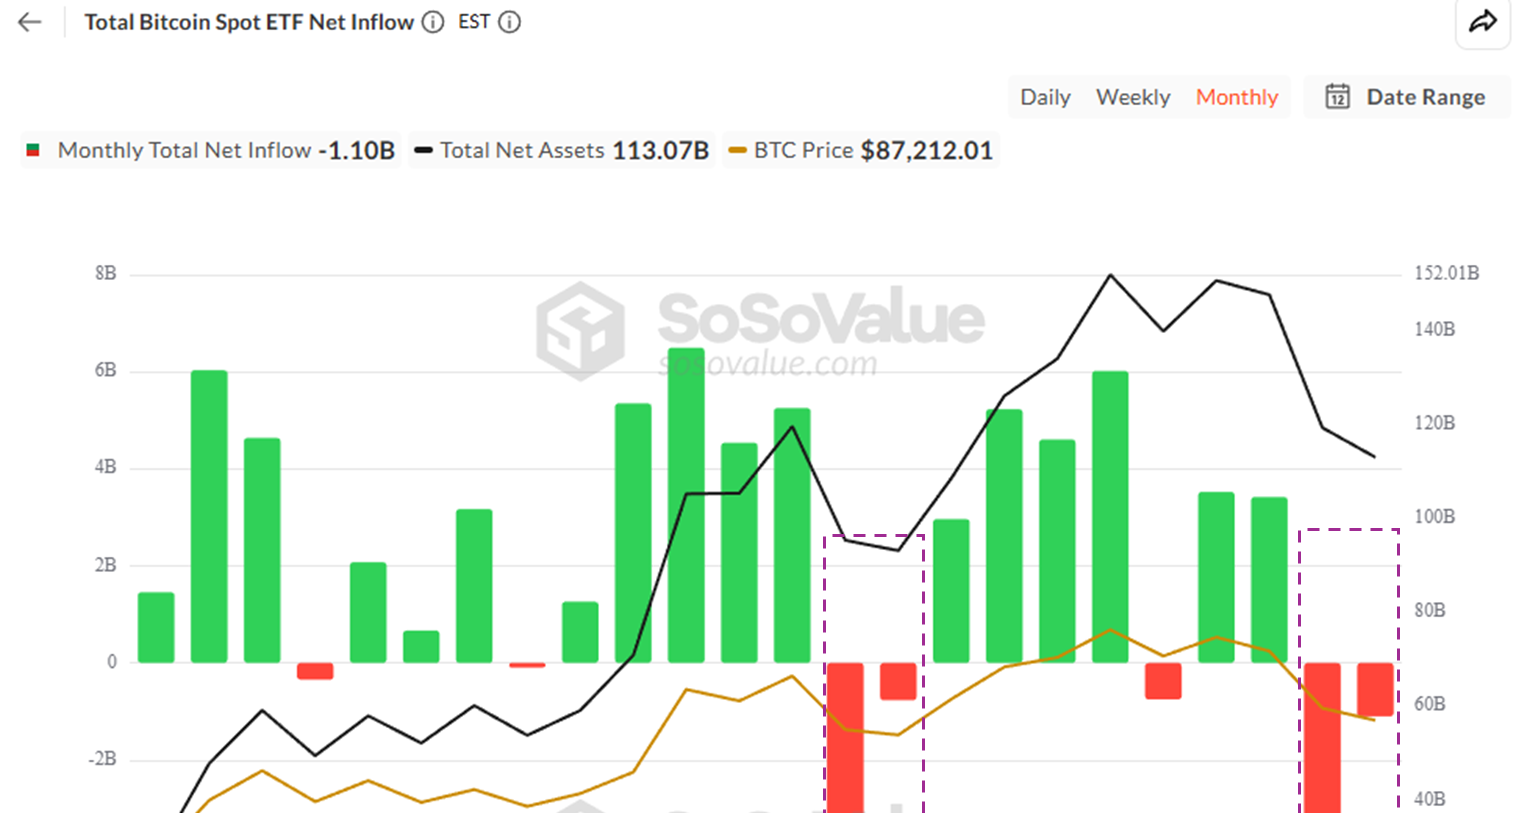Click the share icon
The image size is (1516, 813).
tap(1482, 22)
